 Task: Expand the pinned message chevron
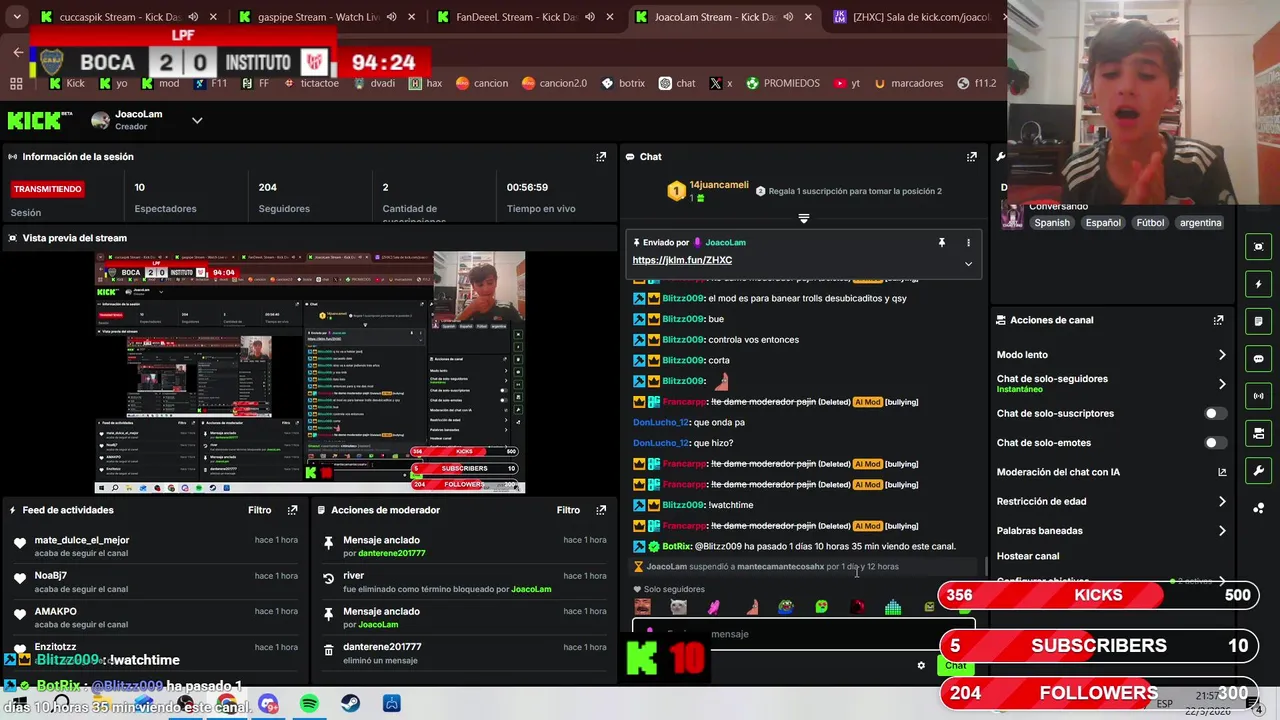tap(968, 264)
